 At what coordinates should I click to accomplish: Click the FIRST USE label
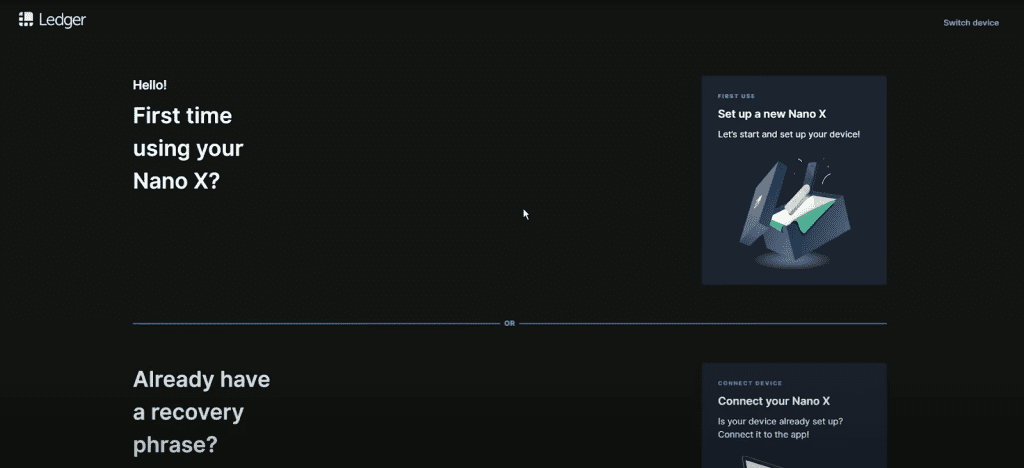point(736,97)
